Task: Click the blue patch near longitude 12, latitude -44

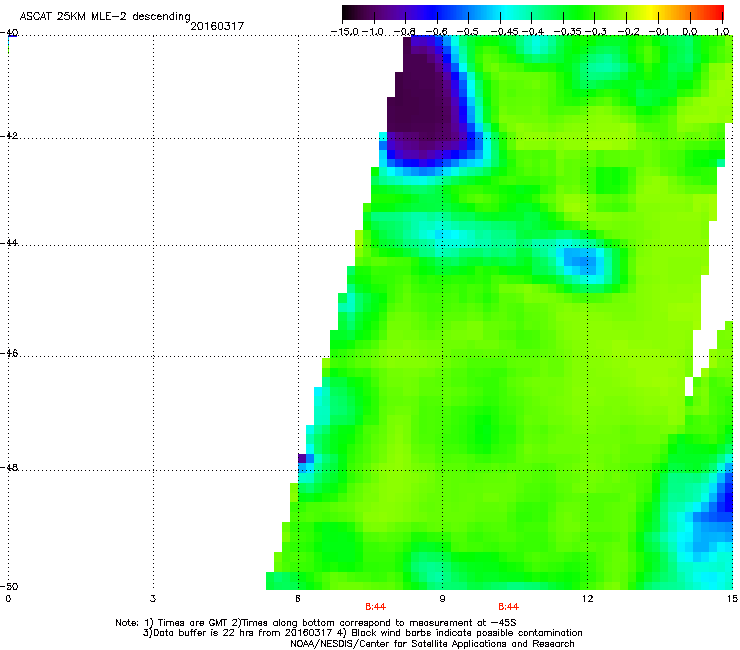Action: (x=580, y=262)
